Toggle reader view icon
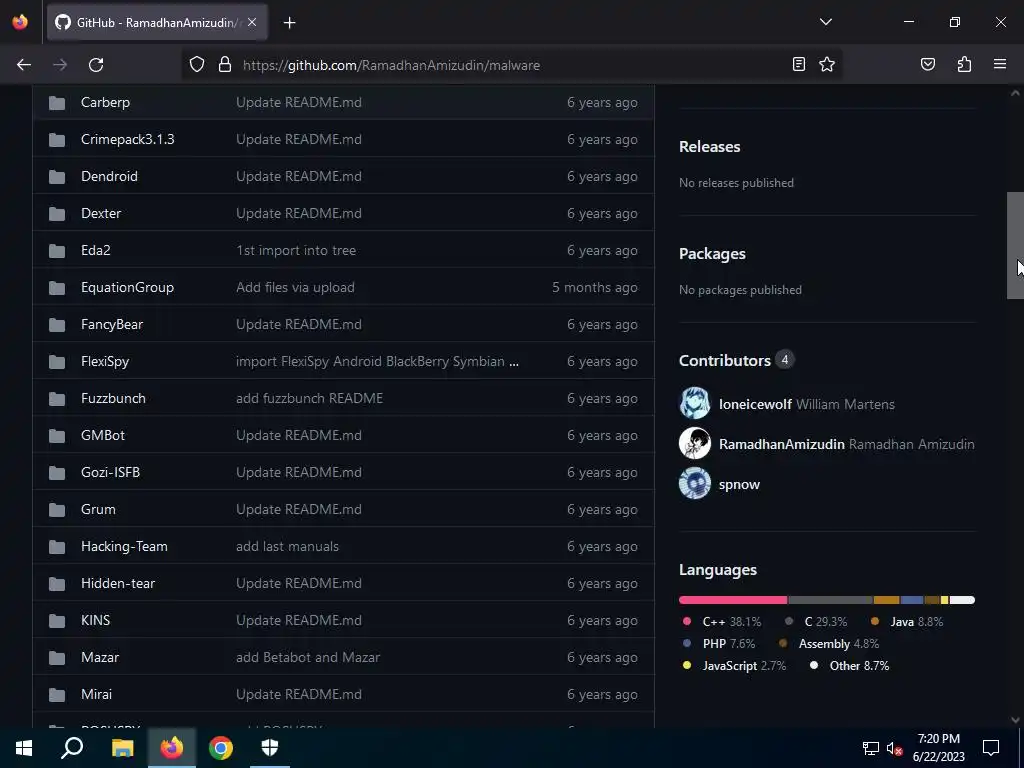The width and height of the screenshot is (1024, 768). (x=798, y=64)
